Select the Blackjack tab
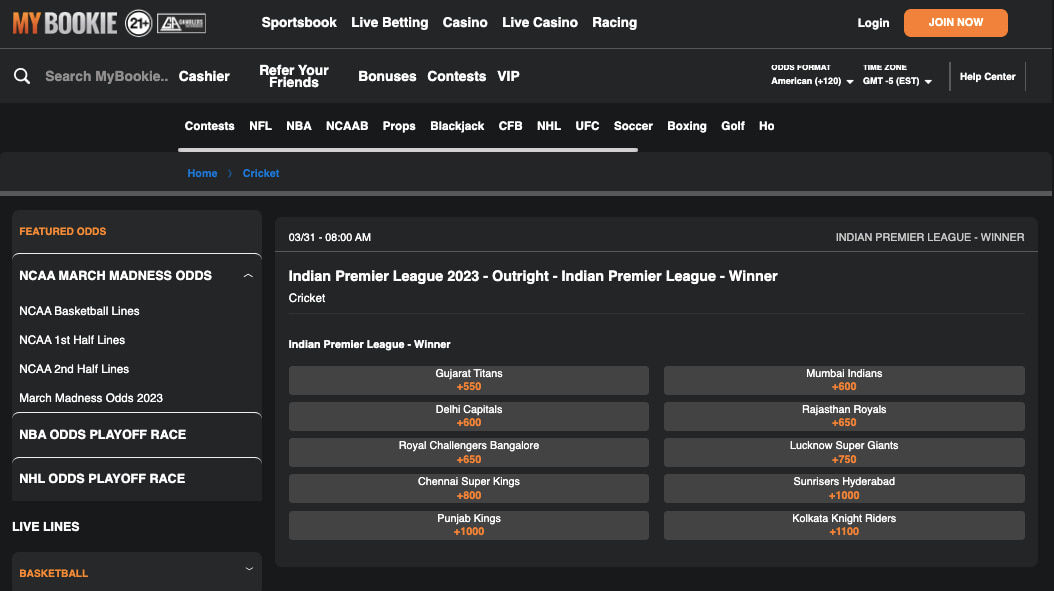Screen dimensions: 1054x591 point(457,126)
